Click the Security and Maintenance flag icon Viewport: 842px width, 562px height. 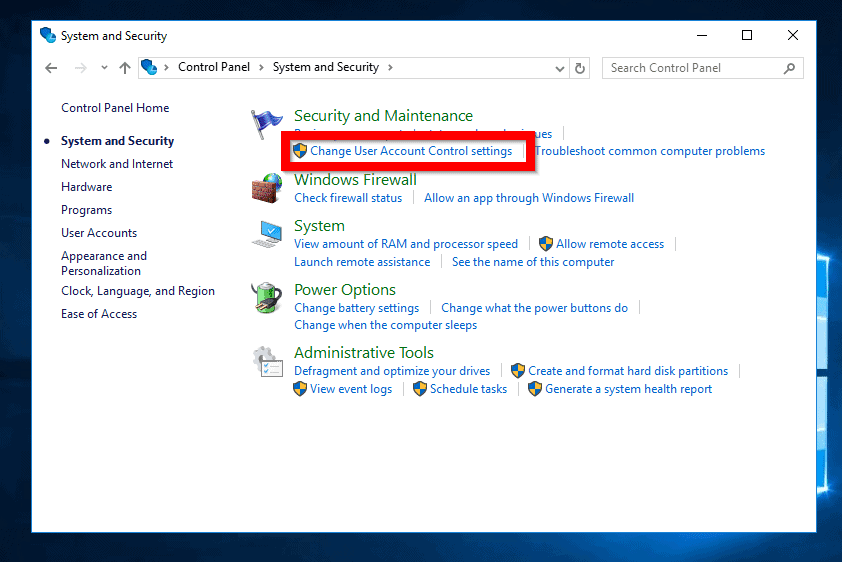click(x=266, y=123)
